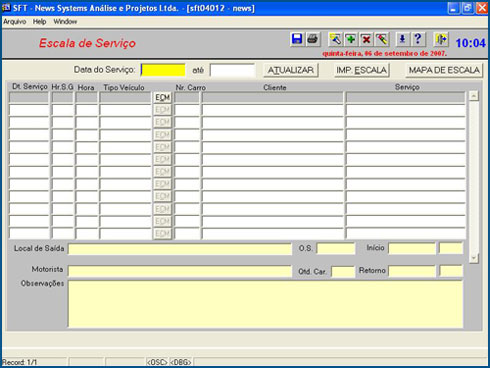The image size is (490, 368).
Task: Click the Qtd. Car. field
Action: (x=343, y=271)
